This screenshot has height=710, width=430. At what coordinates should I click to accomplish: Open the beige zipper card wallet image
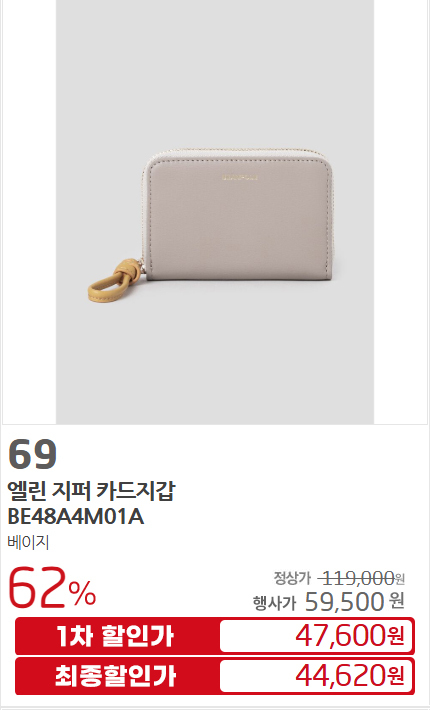click(215, 212)
